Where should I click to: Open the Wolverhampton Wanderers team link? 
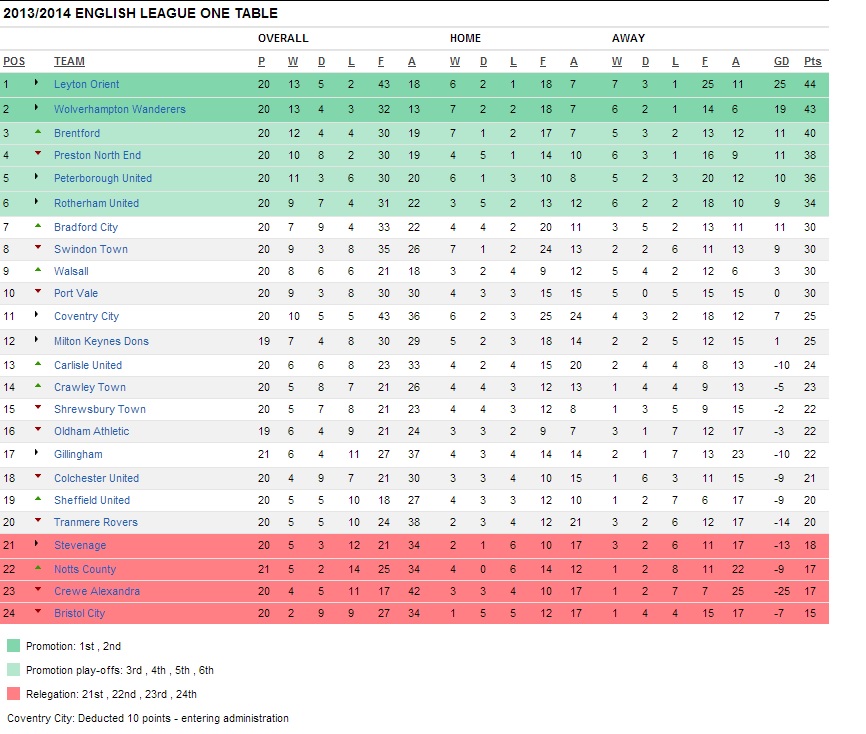point(119,109)
